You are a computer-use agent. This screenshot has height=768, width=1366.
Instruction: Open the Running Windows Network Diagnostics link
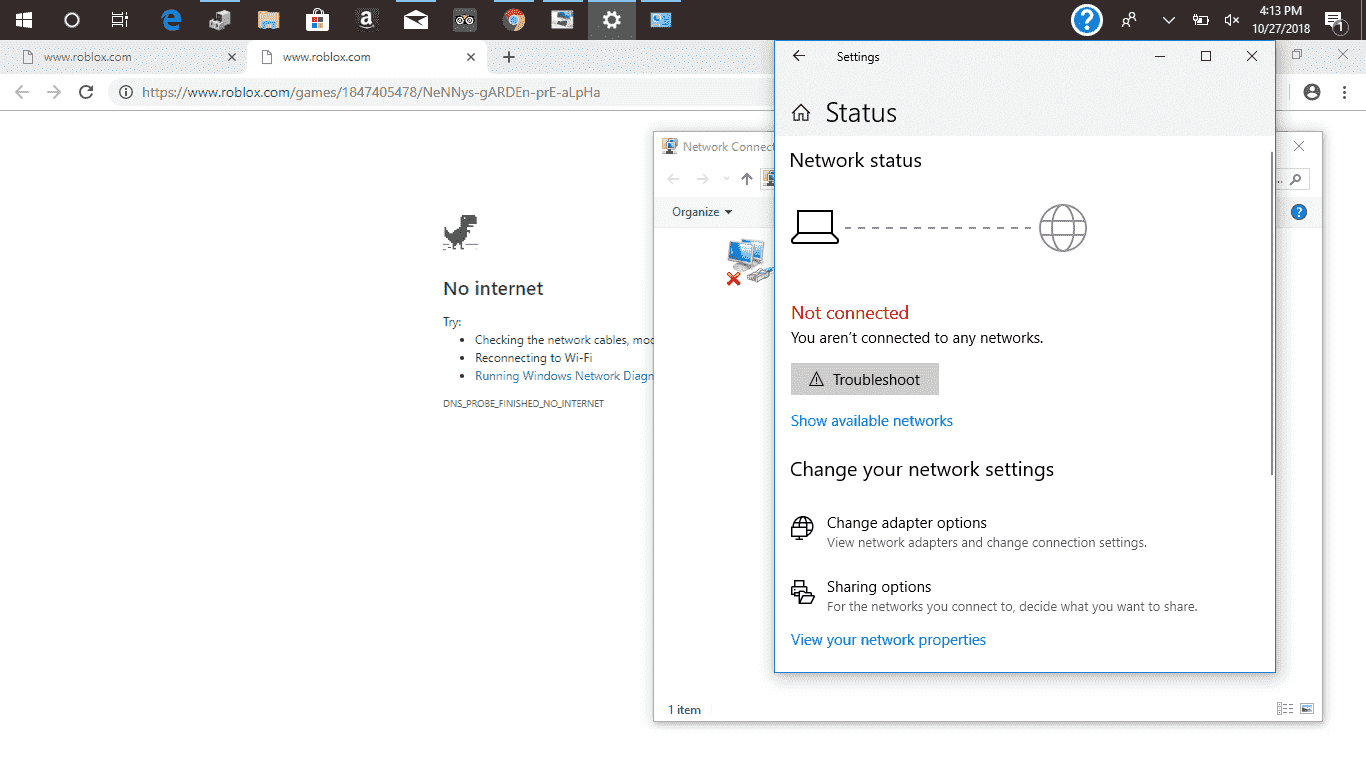coord(564,376)
